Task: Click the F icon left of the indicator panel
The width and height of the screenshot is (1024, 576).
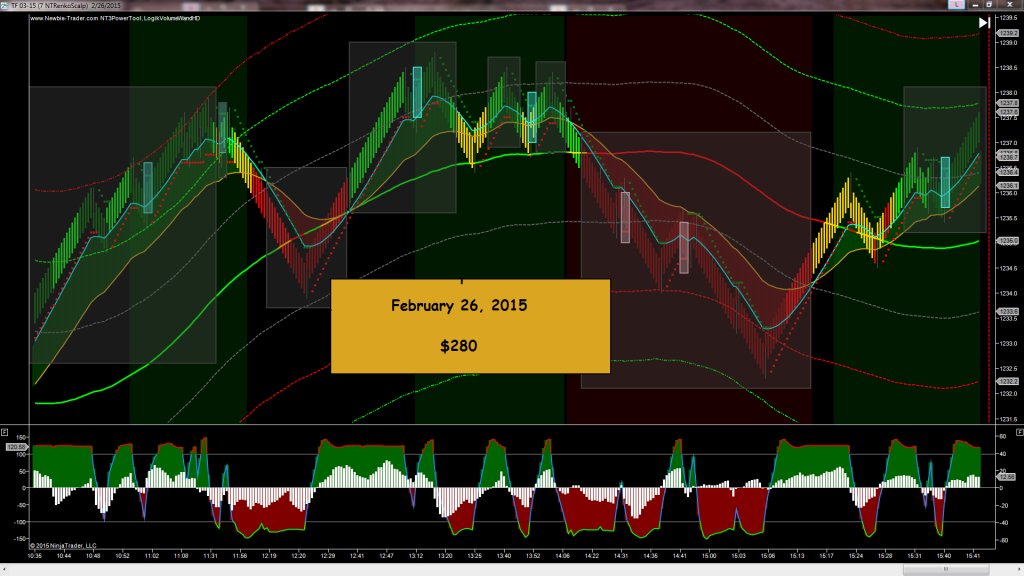Action: 5,432
